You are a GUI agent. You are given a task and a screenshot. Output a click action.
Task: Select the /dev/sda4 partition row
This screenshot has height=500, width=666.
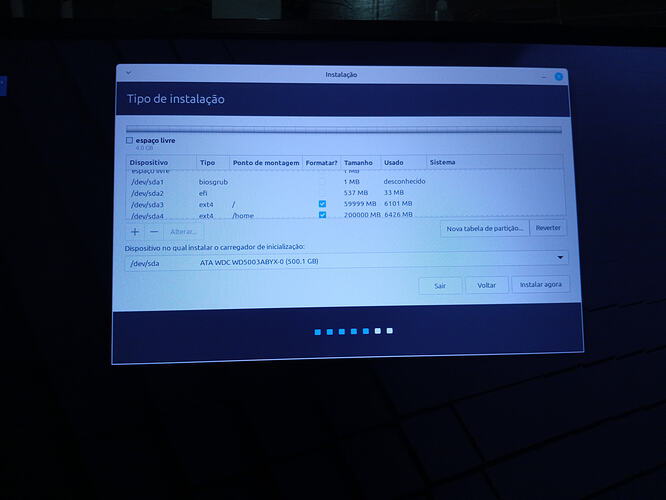coord(346,215)
